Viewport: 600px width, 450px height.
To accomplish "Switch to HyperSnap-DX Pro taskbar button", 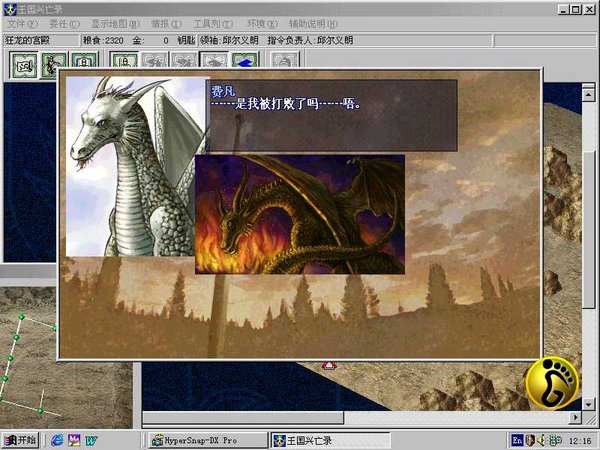I will coord(208,440).
